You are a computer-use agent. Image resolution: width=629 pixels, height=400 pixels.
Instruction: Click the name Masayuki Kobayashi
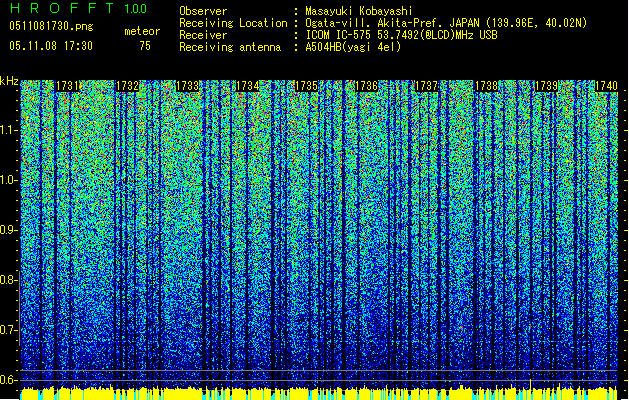(x=359, y=11)
